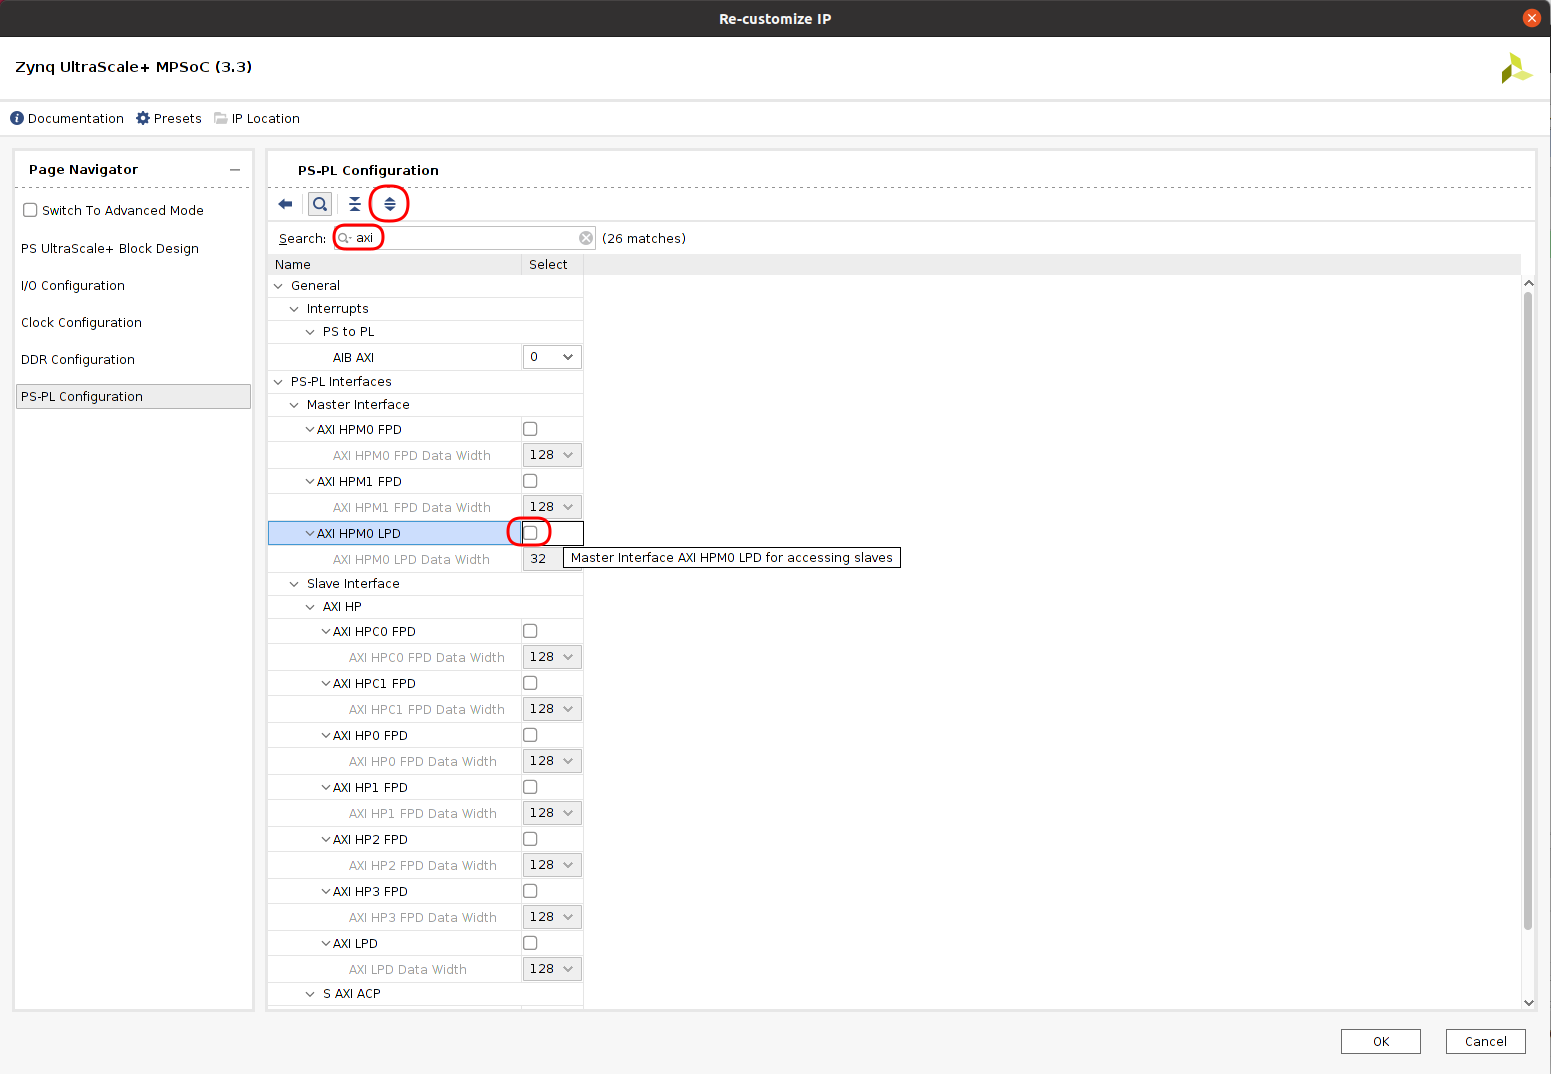Click the back arrow toolbar icon

point(285,204)
